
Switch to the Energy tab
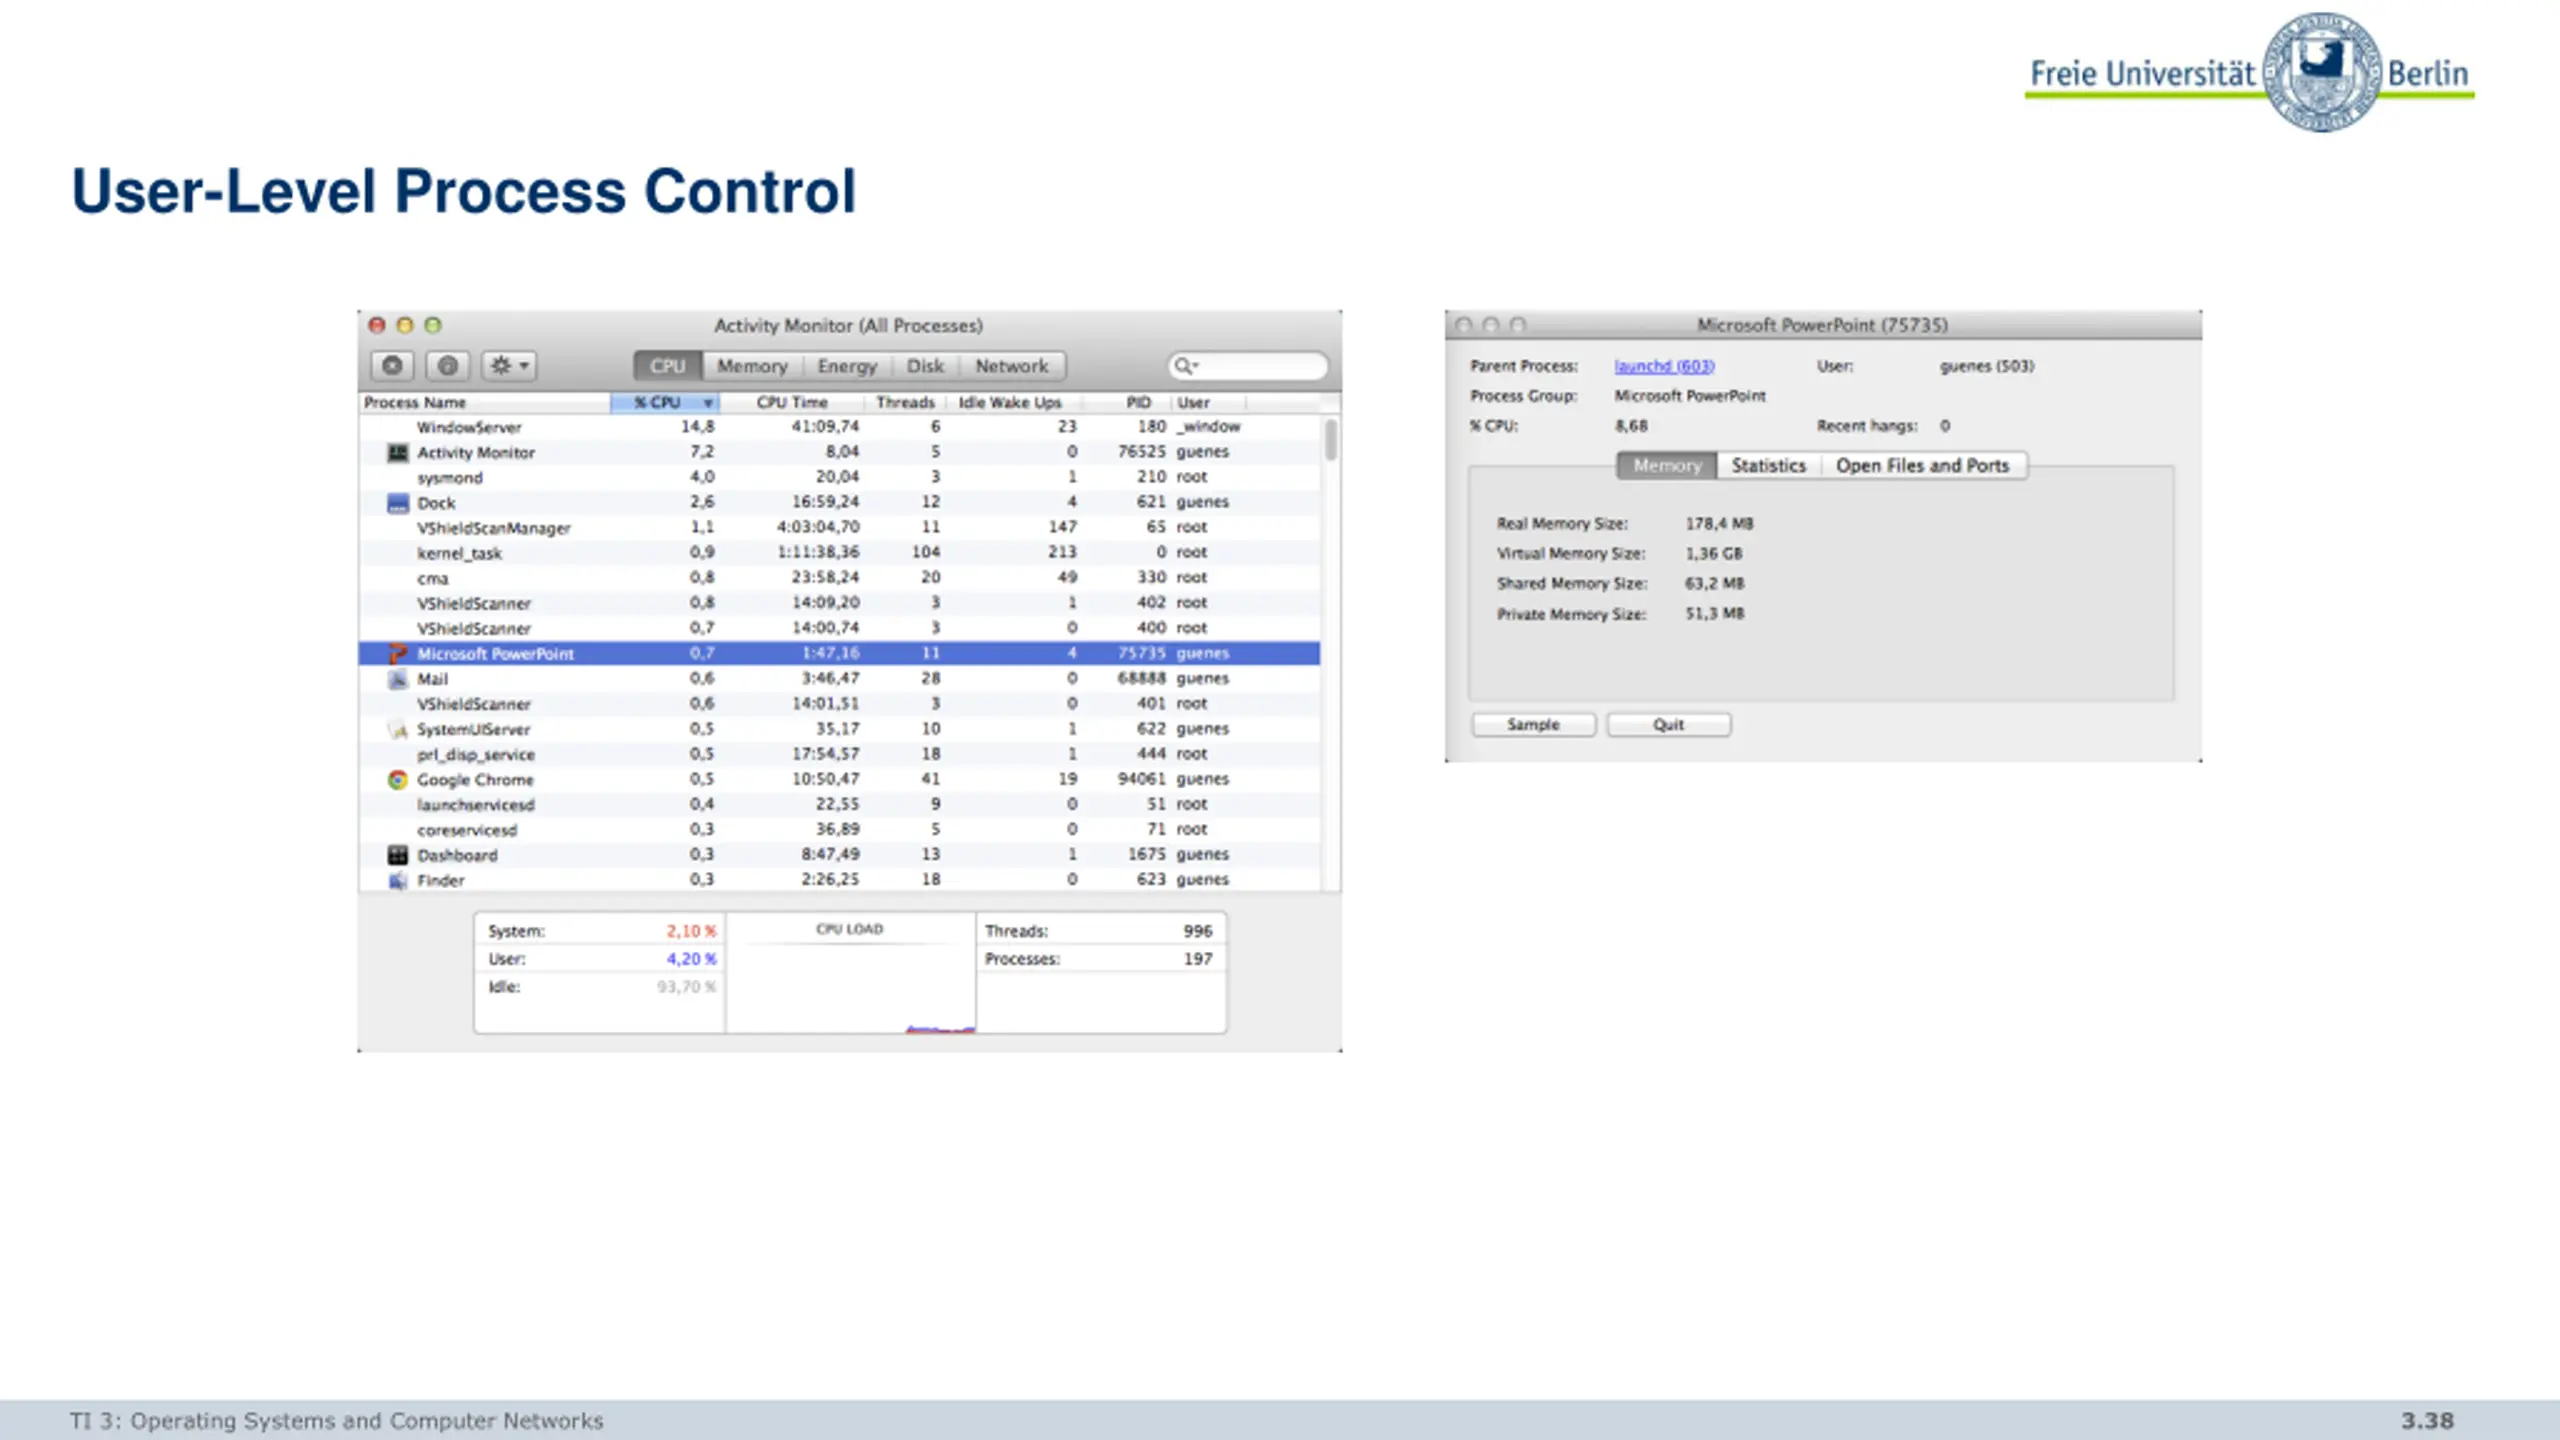(x=847, y=366)
